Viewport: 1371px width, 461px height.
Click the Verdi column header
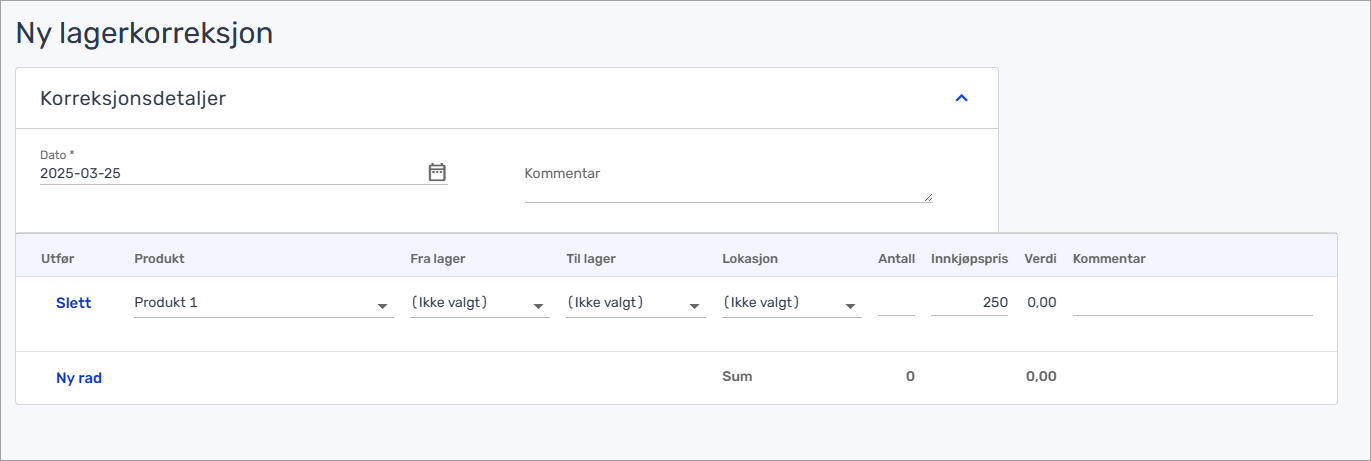(x=1041, y=259)
